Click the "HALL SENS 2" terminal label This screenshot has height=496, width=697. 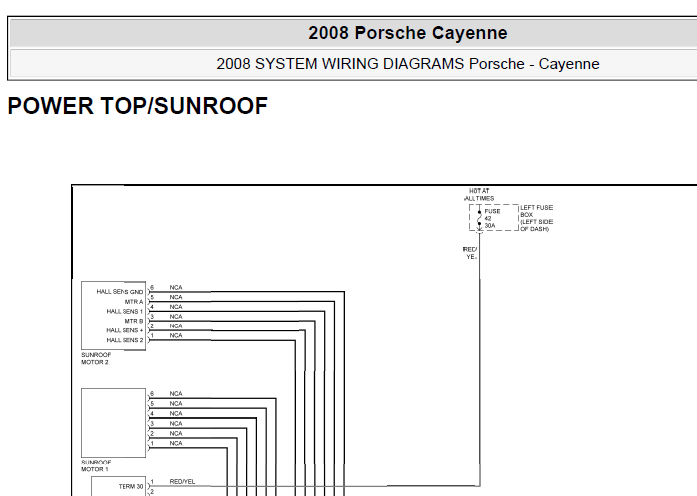point(124,340)
